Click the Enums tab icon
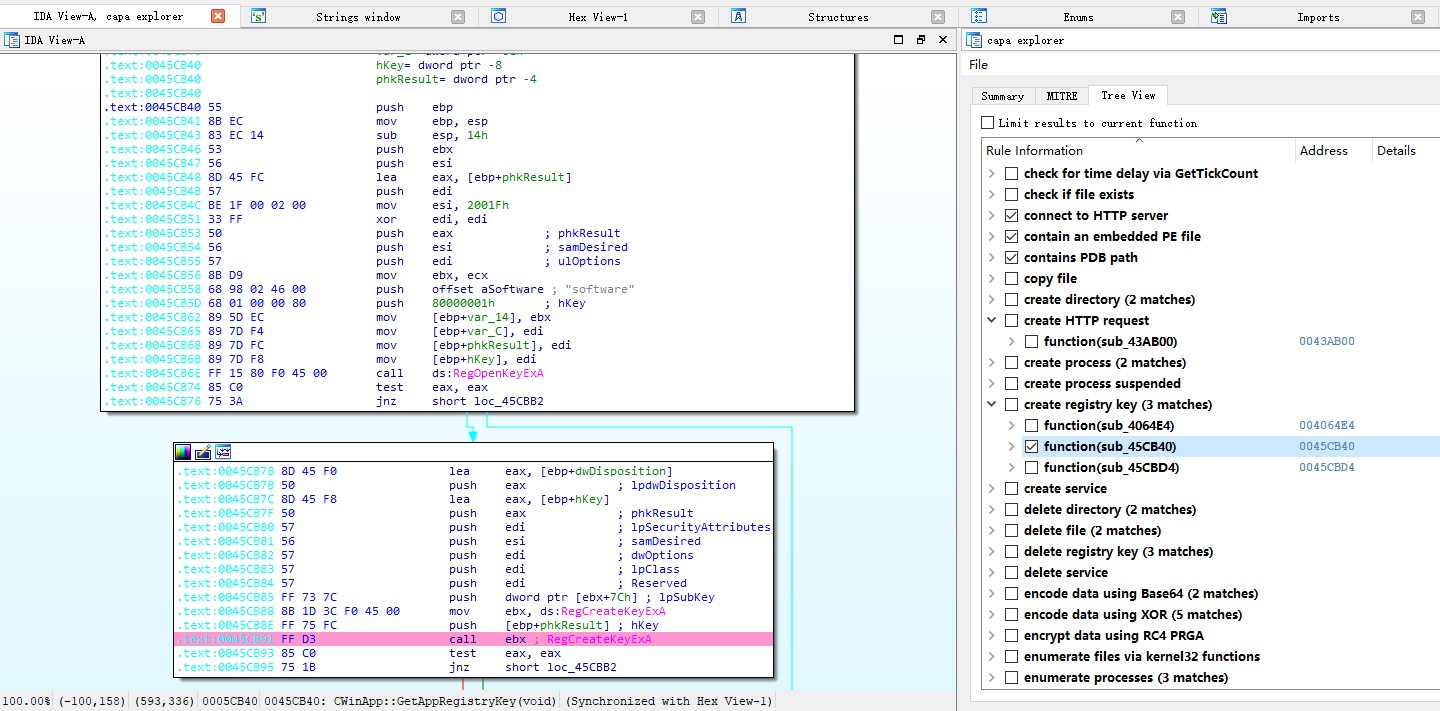1440x711 pixels. [x=979, y=16]
